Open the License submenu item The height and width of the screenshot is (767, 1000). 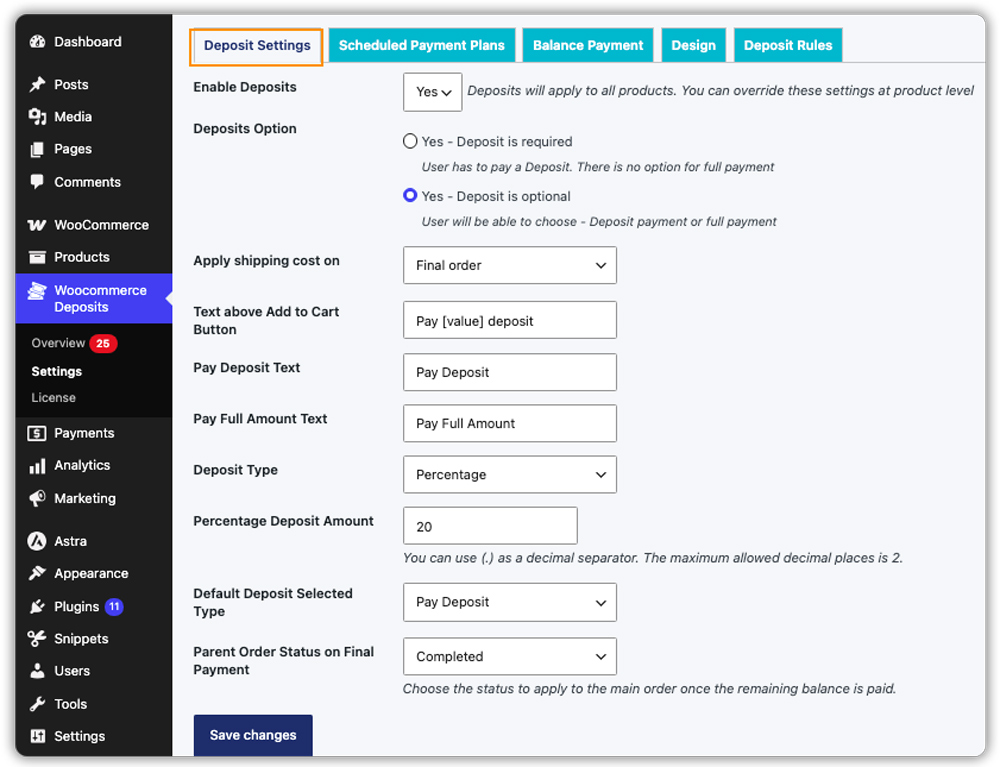(x=54, y=397)
